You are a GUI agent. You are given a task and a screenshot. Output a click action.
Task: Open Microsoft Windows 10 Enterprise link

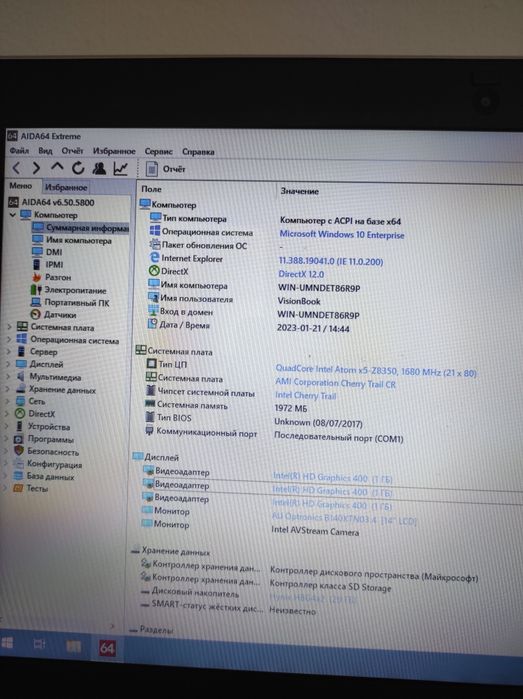tap(342, 234)
